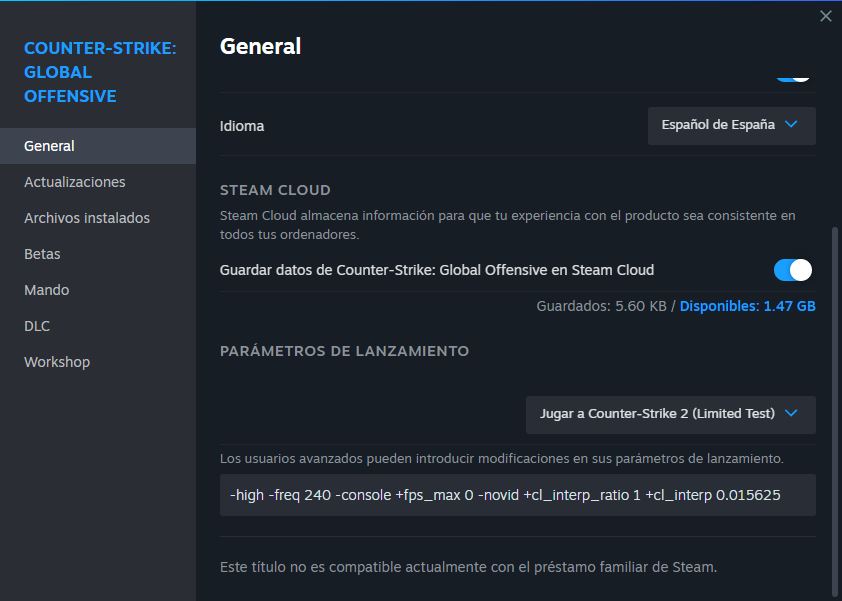This screenshot has height=601, width=842.
Task: Open the Mando settings tab
Action: (98, 290)
